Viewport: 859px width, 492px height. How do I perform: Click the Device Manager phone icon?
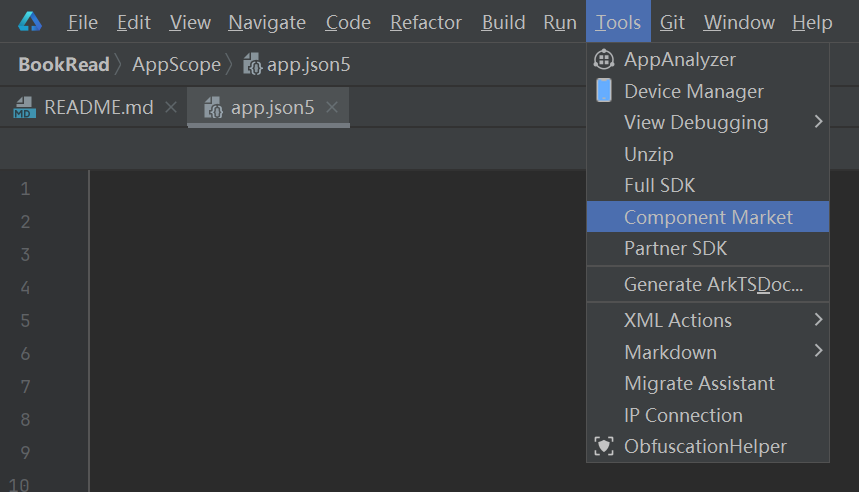pyautogui.click(x=604, y=91)
